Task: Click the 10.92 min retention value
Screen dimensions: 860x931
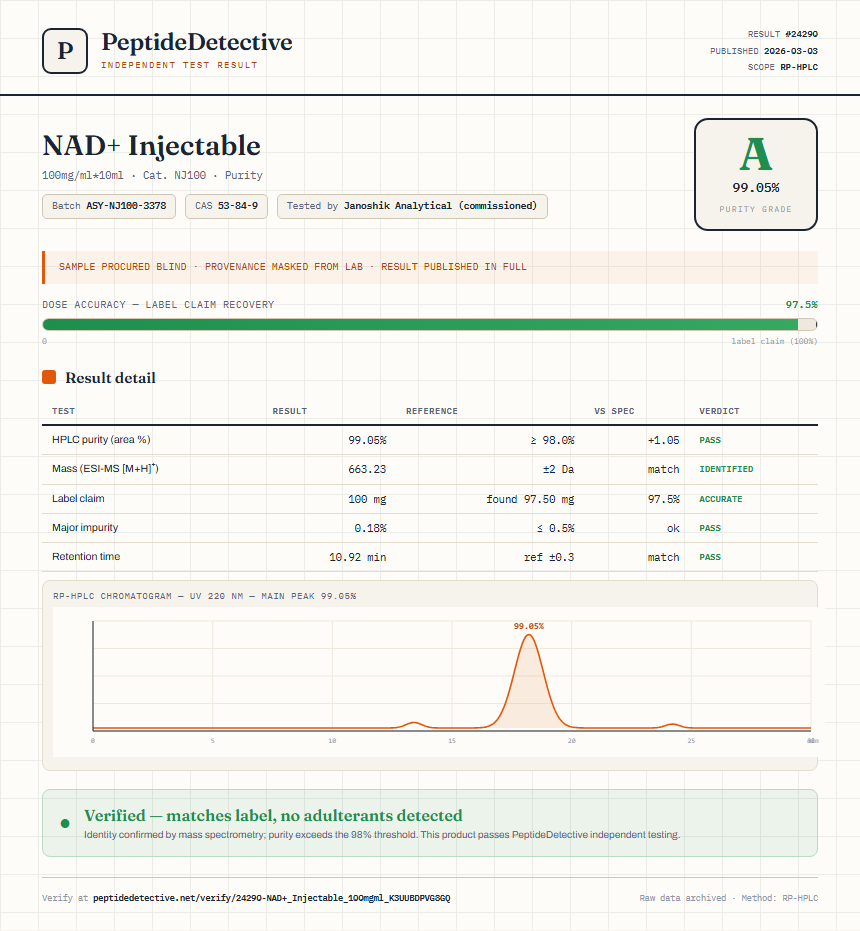Action: pos(358,557)
